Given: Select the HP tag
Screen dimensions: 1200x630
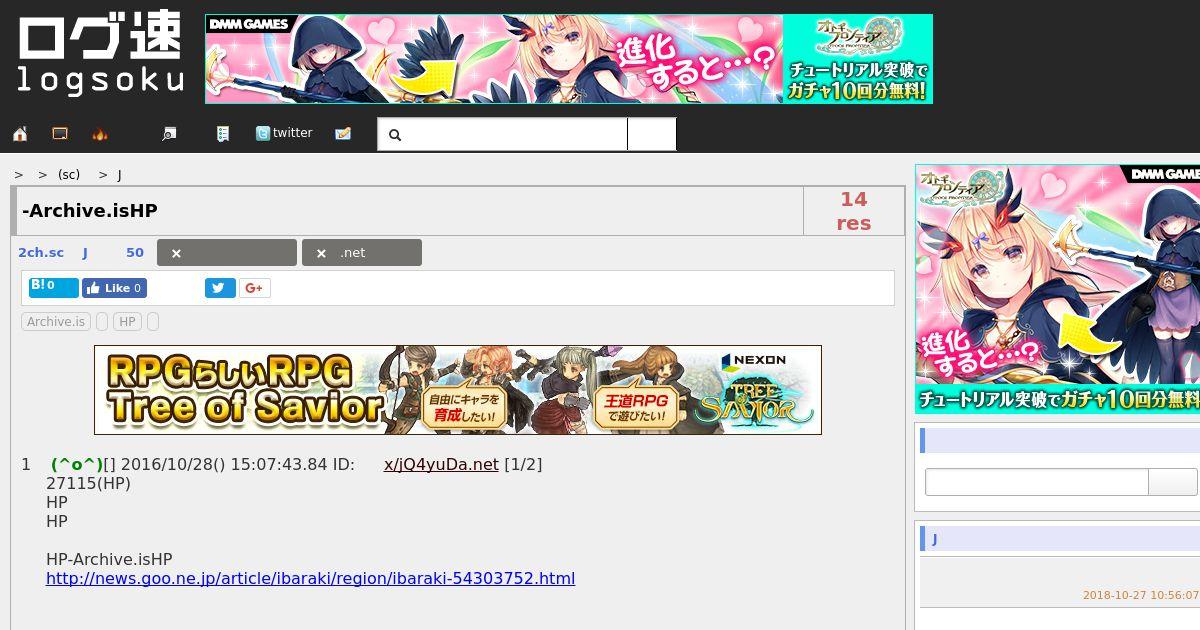Looking at the screenshot, I should [127, 322].
